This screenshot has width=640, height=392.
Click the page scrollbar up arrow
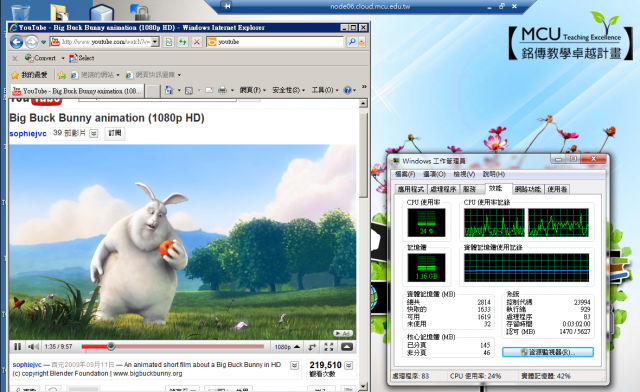(363, 104)
